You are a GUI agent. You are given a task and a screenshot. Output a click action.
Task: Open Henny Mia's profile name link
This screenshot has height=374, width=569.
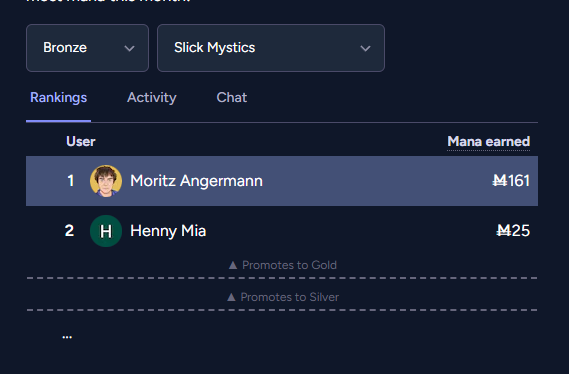pyautogui.click(x=168, y=231)
